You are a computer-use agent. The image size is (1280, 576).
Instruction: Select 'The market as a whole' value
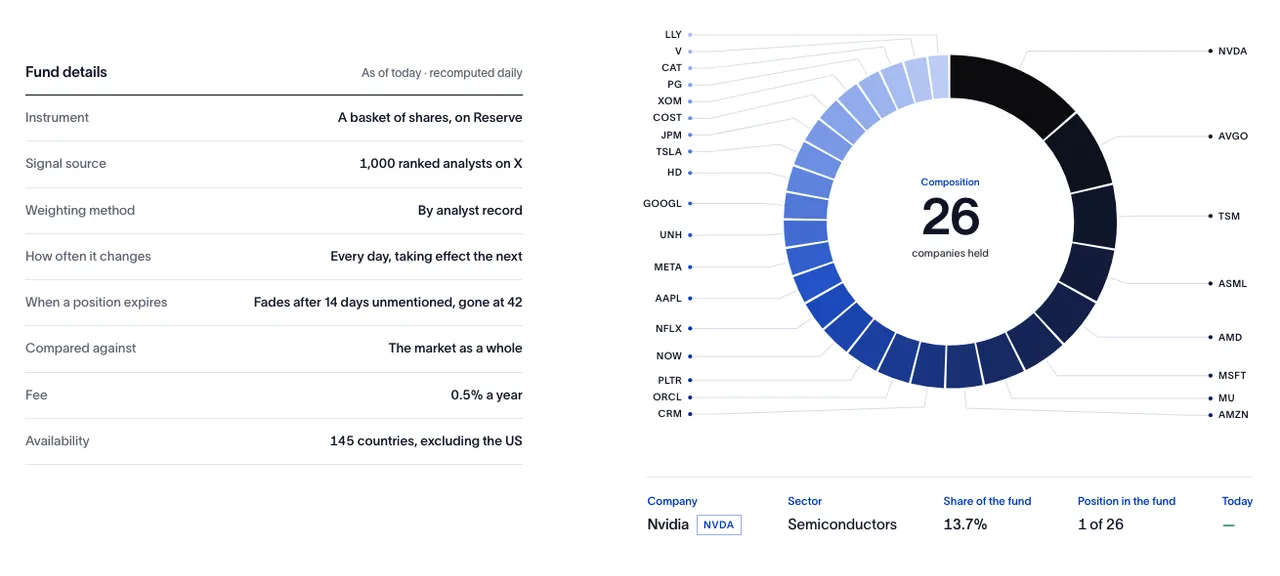click(455, 348)
